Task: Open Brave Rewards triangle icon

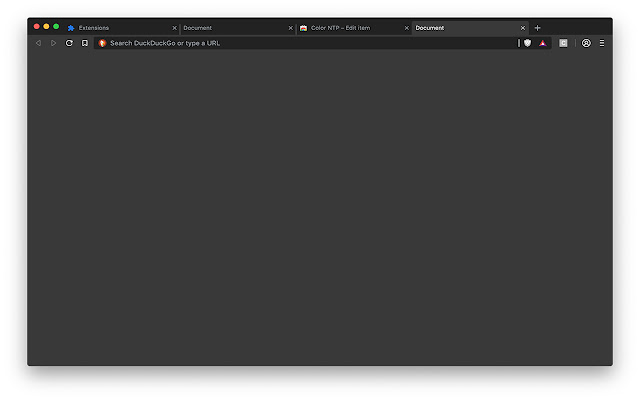Action: click(x=542, y=43)
